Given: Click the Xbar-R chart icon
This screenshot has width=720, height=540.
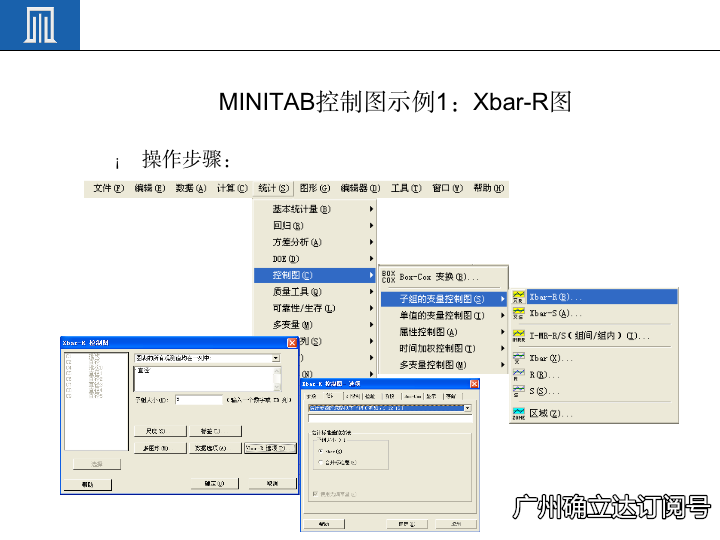Looking at the screenshot, I should click(x=518, y=297).
